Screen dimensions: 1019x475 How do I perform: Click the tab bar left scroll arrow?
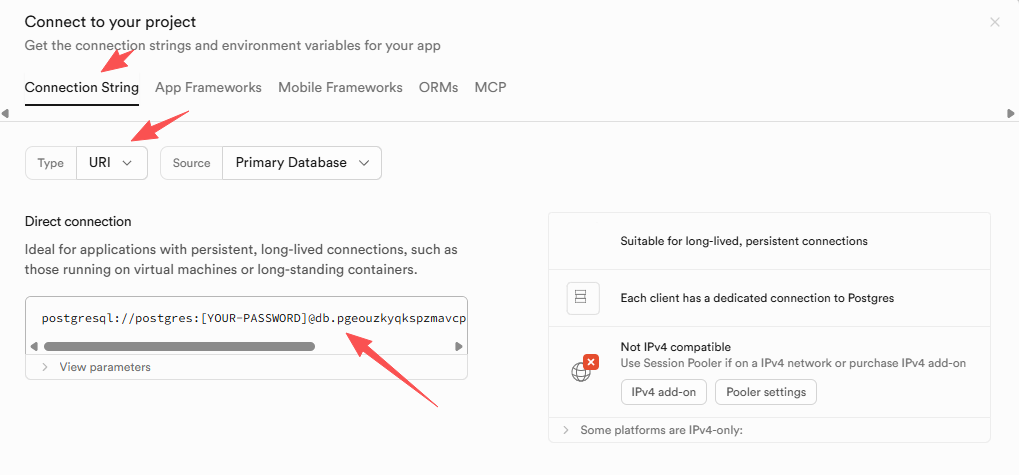click(6, 114)
